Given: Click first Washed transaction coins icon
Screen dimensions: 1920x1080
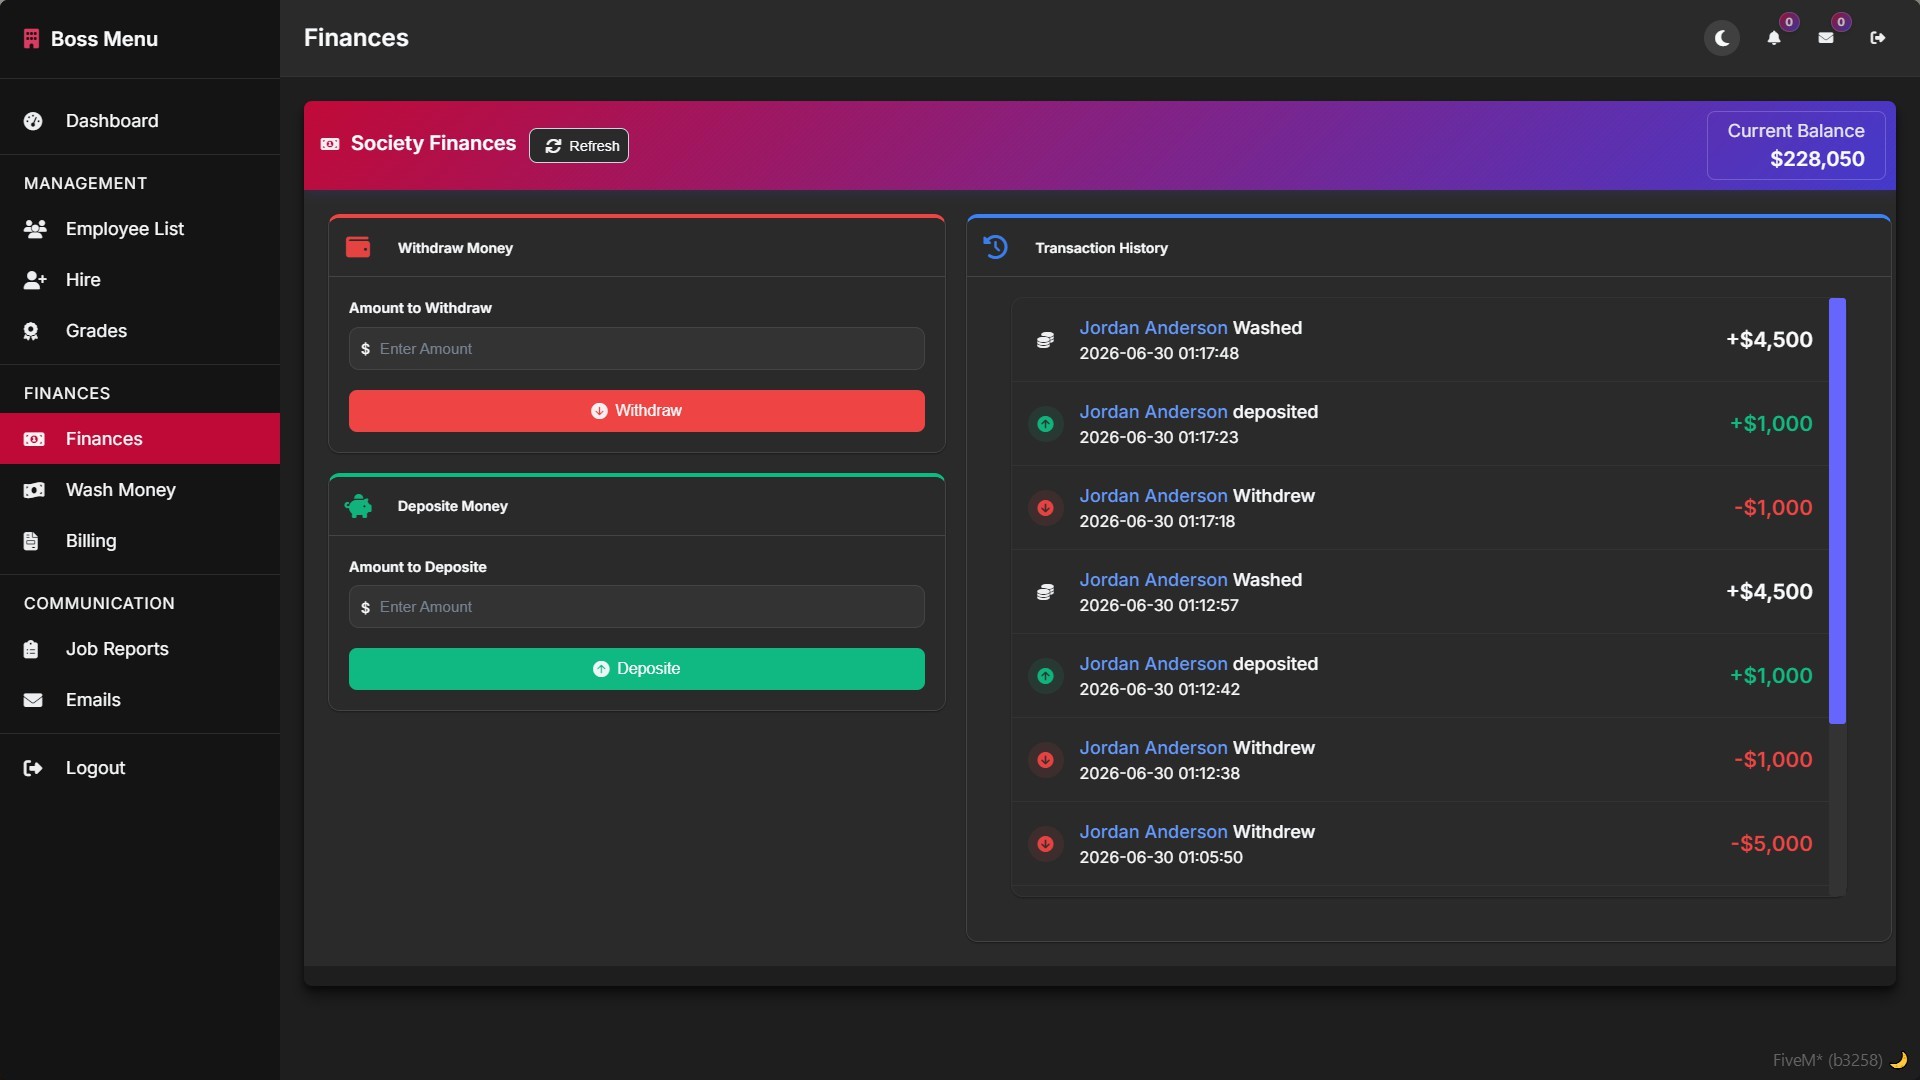Looking at the screenshot, I should point(1045,340).
